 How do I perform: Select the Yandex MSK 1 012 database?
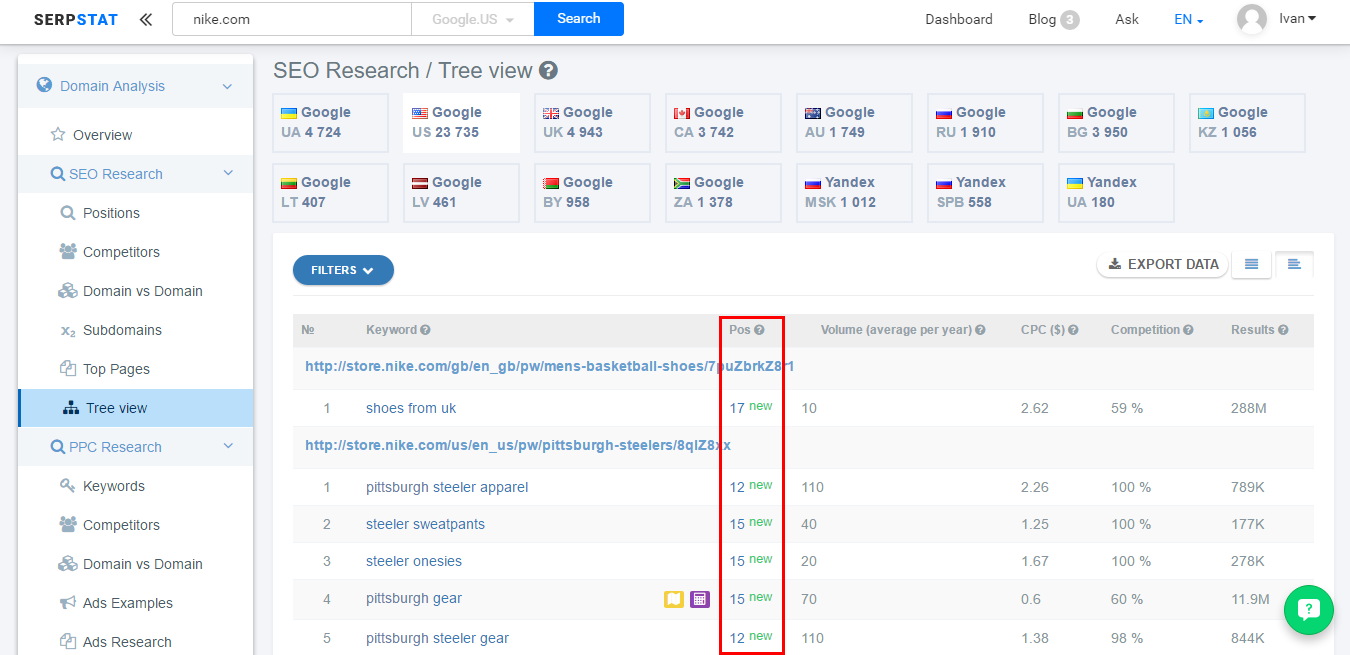click(x=854, y=193)
